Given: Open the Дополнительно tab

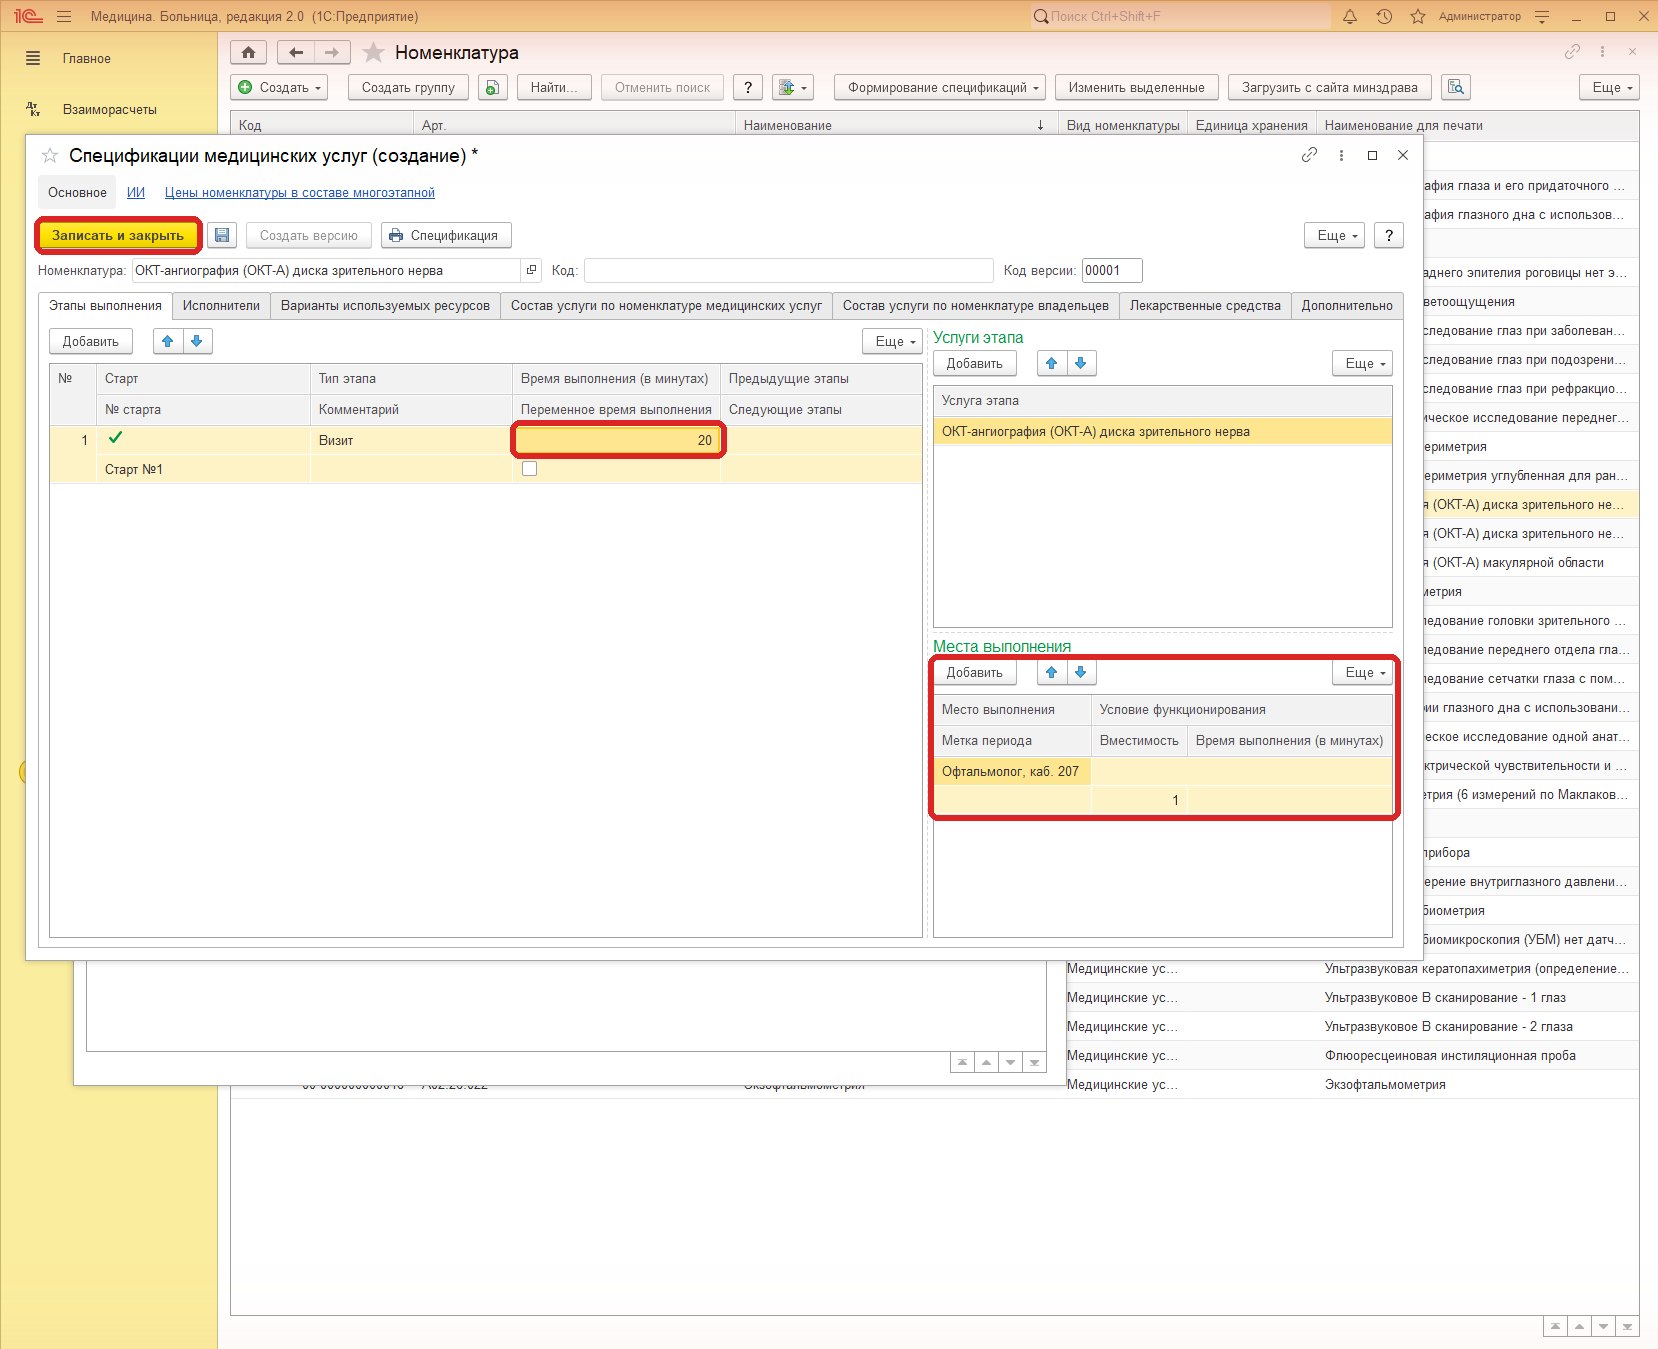Looking at the screenshot, I should pos(1347,305).
